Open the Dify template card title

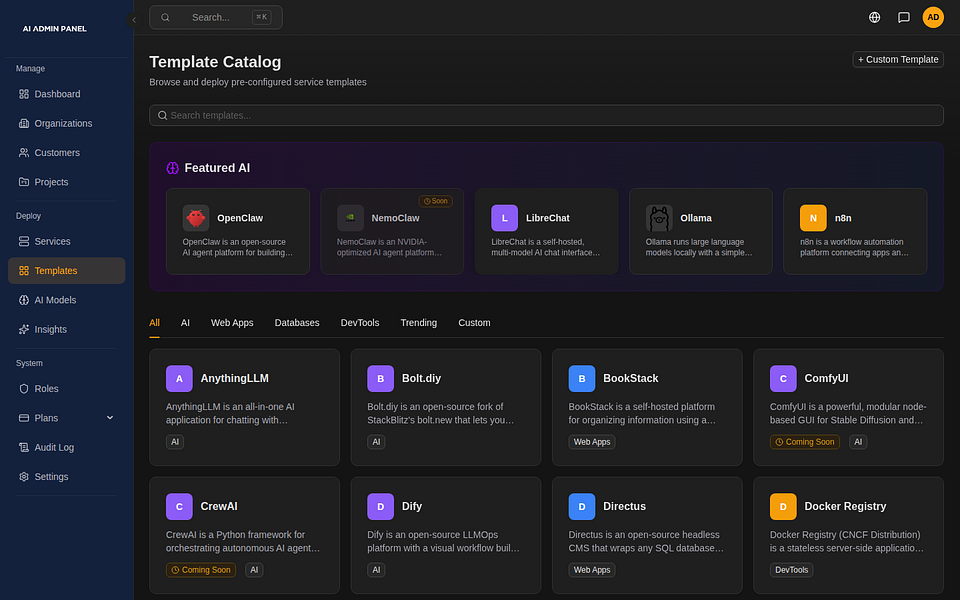[x=412, y=507]
